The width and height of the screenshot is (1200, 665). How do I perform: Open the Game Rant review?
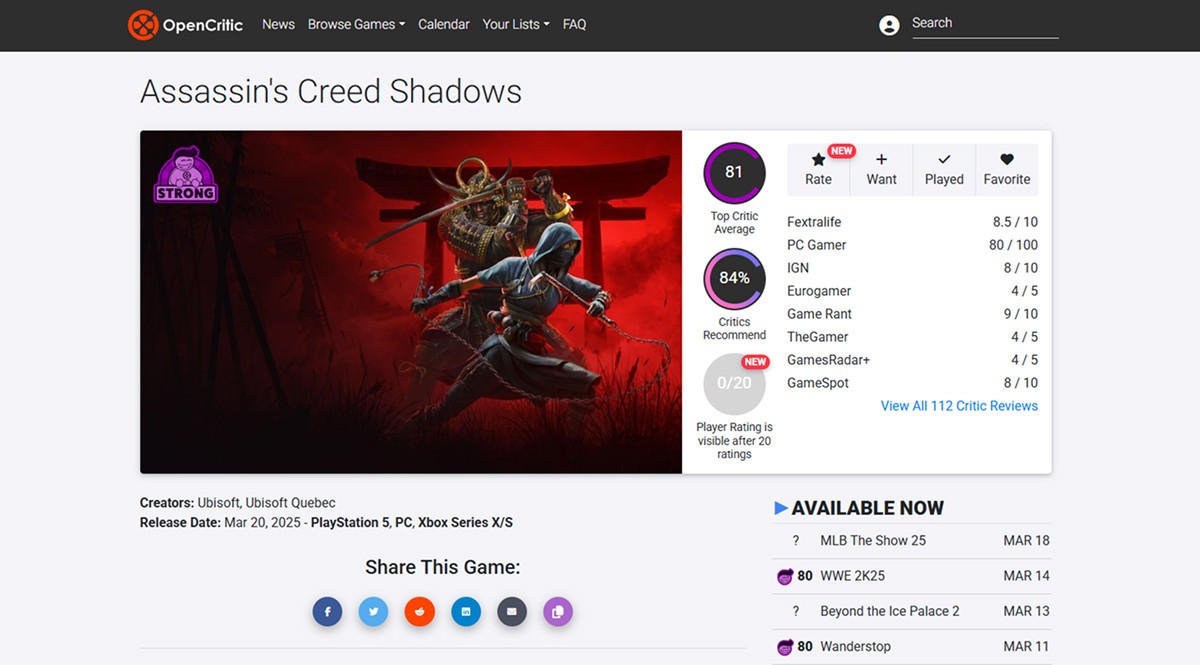tap(820, 314)
